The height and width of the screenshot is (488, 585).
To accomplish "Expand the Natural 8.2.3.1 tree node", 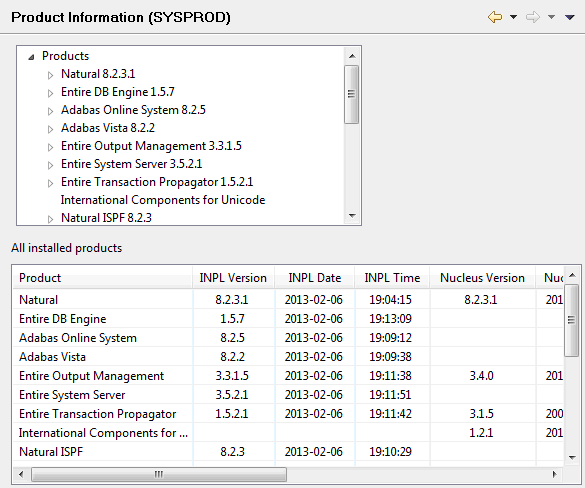I will click(x=50, y=75).
